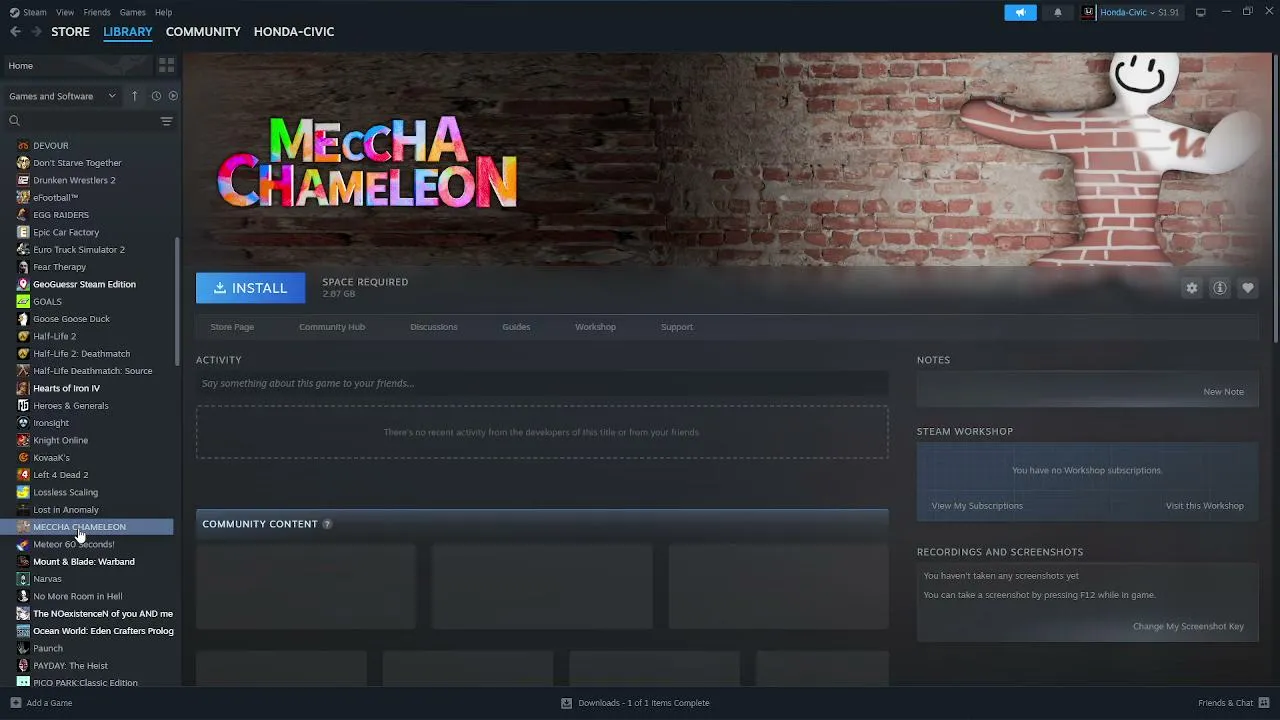The height and width of the screenshot is (720, 1280).
Task: Open game settings gear for MECCHA CHAMELEON
Action: (1192, 288)
